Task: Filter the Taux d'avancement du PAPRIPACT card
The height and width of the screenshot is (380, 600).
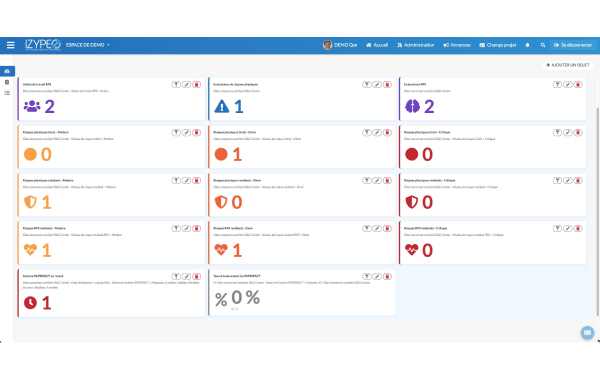Action: coord(367,276)
